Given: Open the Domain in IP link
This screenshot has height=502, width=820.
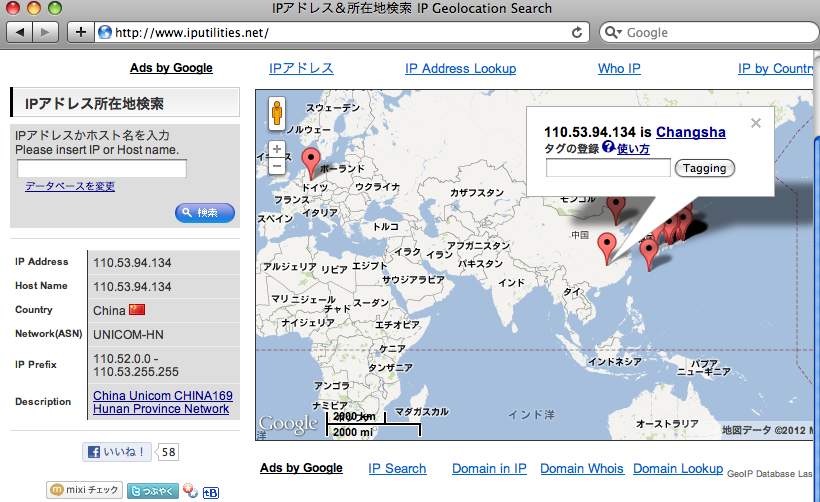Looking at the screenshot, I should (489, 469).
